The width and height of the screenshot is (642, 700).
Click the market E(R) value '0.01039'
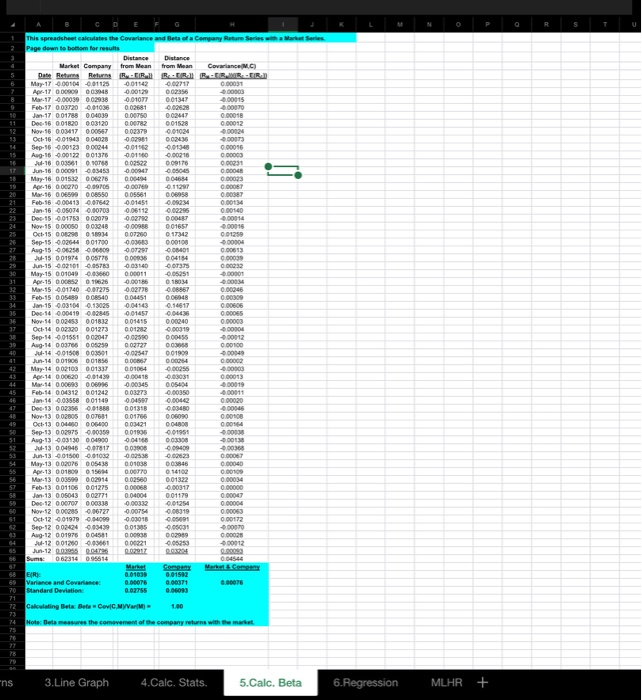click(x=136, y=575)
